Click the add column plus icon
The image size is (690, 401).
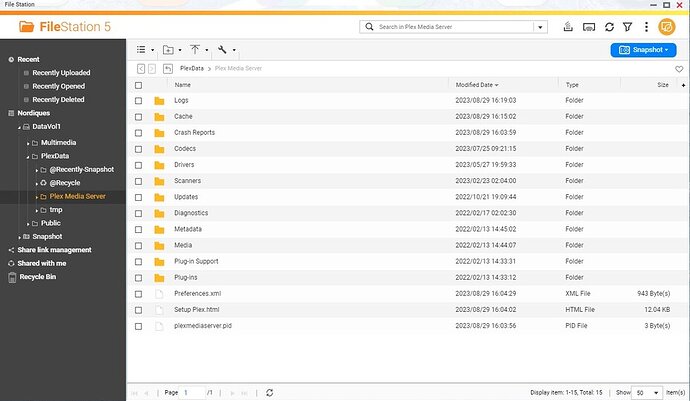click(683, 85)
